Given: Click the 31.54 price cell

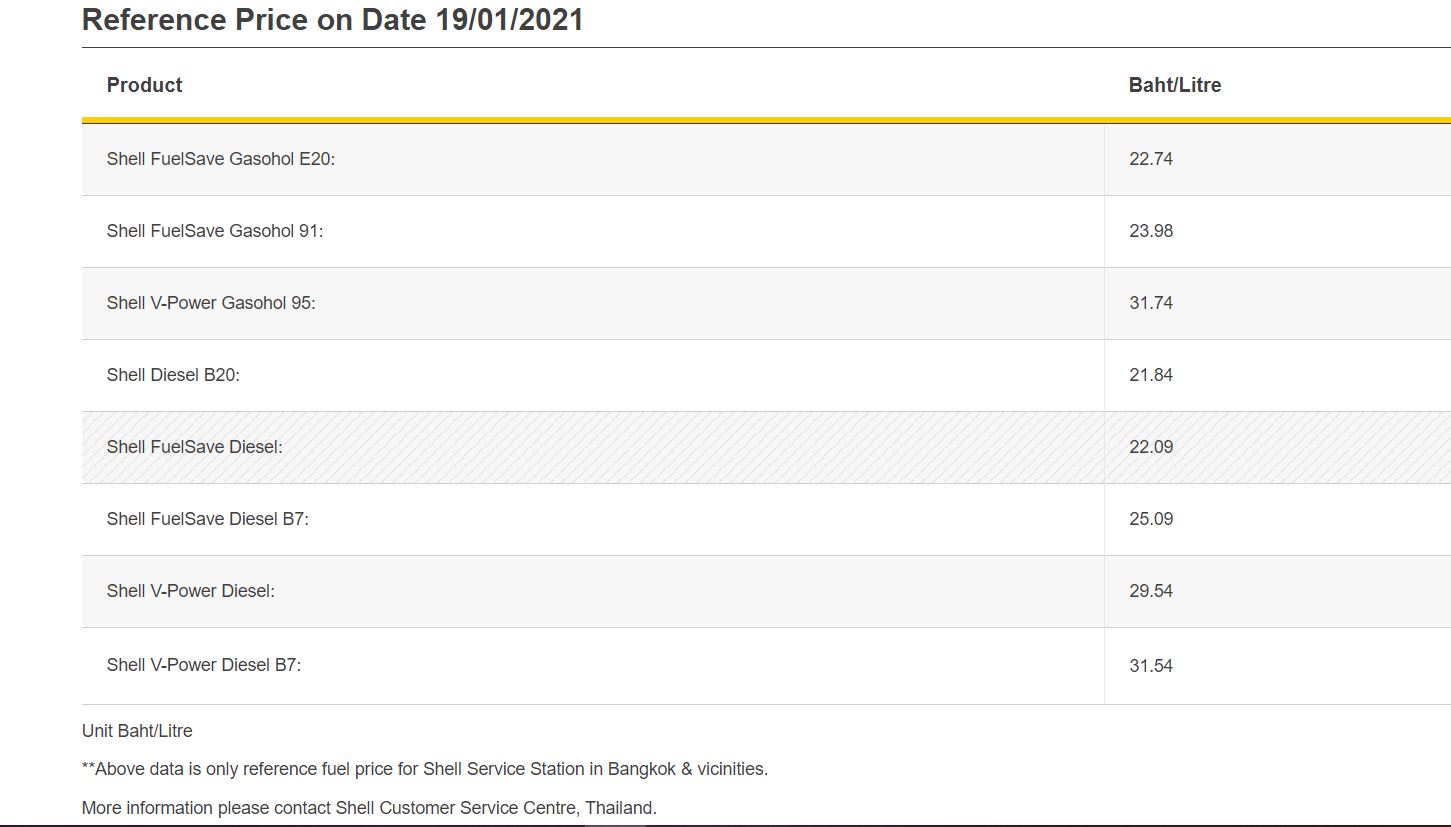Looking at the screenshot, I should pyautogui.click(x=1151, y=666).
